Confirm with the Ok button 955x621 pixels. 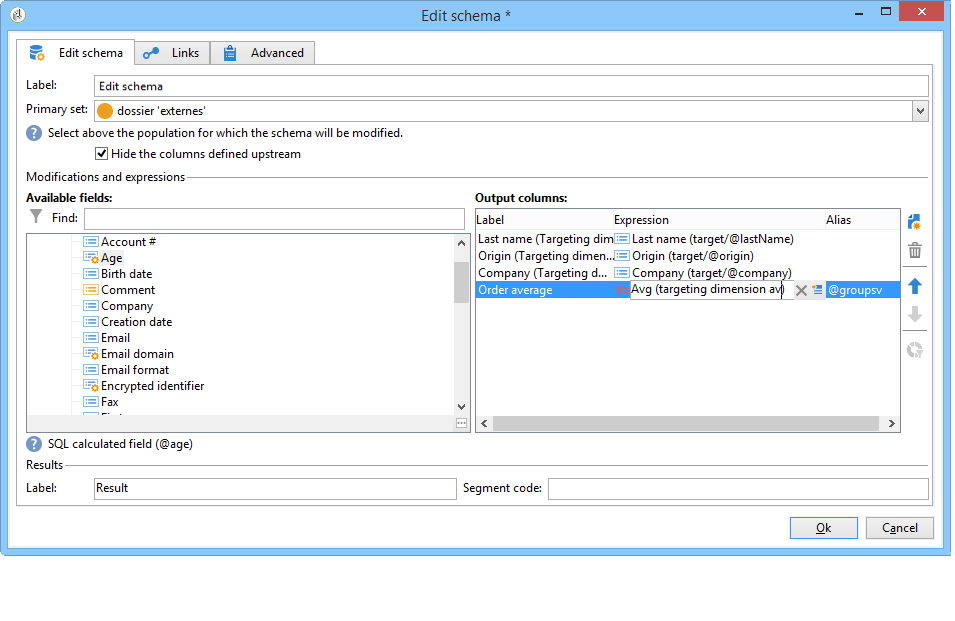coord(823,528)
